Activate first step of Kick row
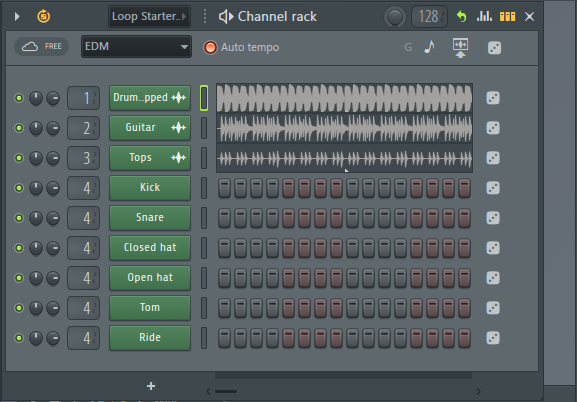Viewport: 577px width, 402px height. (x=224, y=188)
